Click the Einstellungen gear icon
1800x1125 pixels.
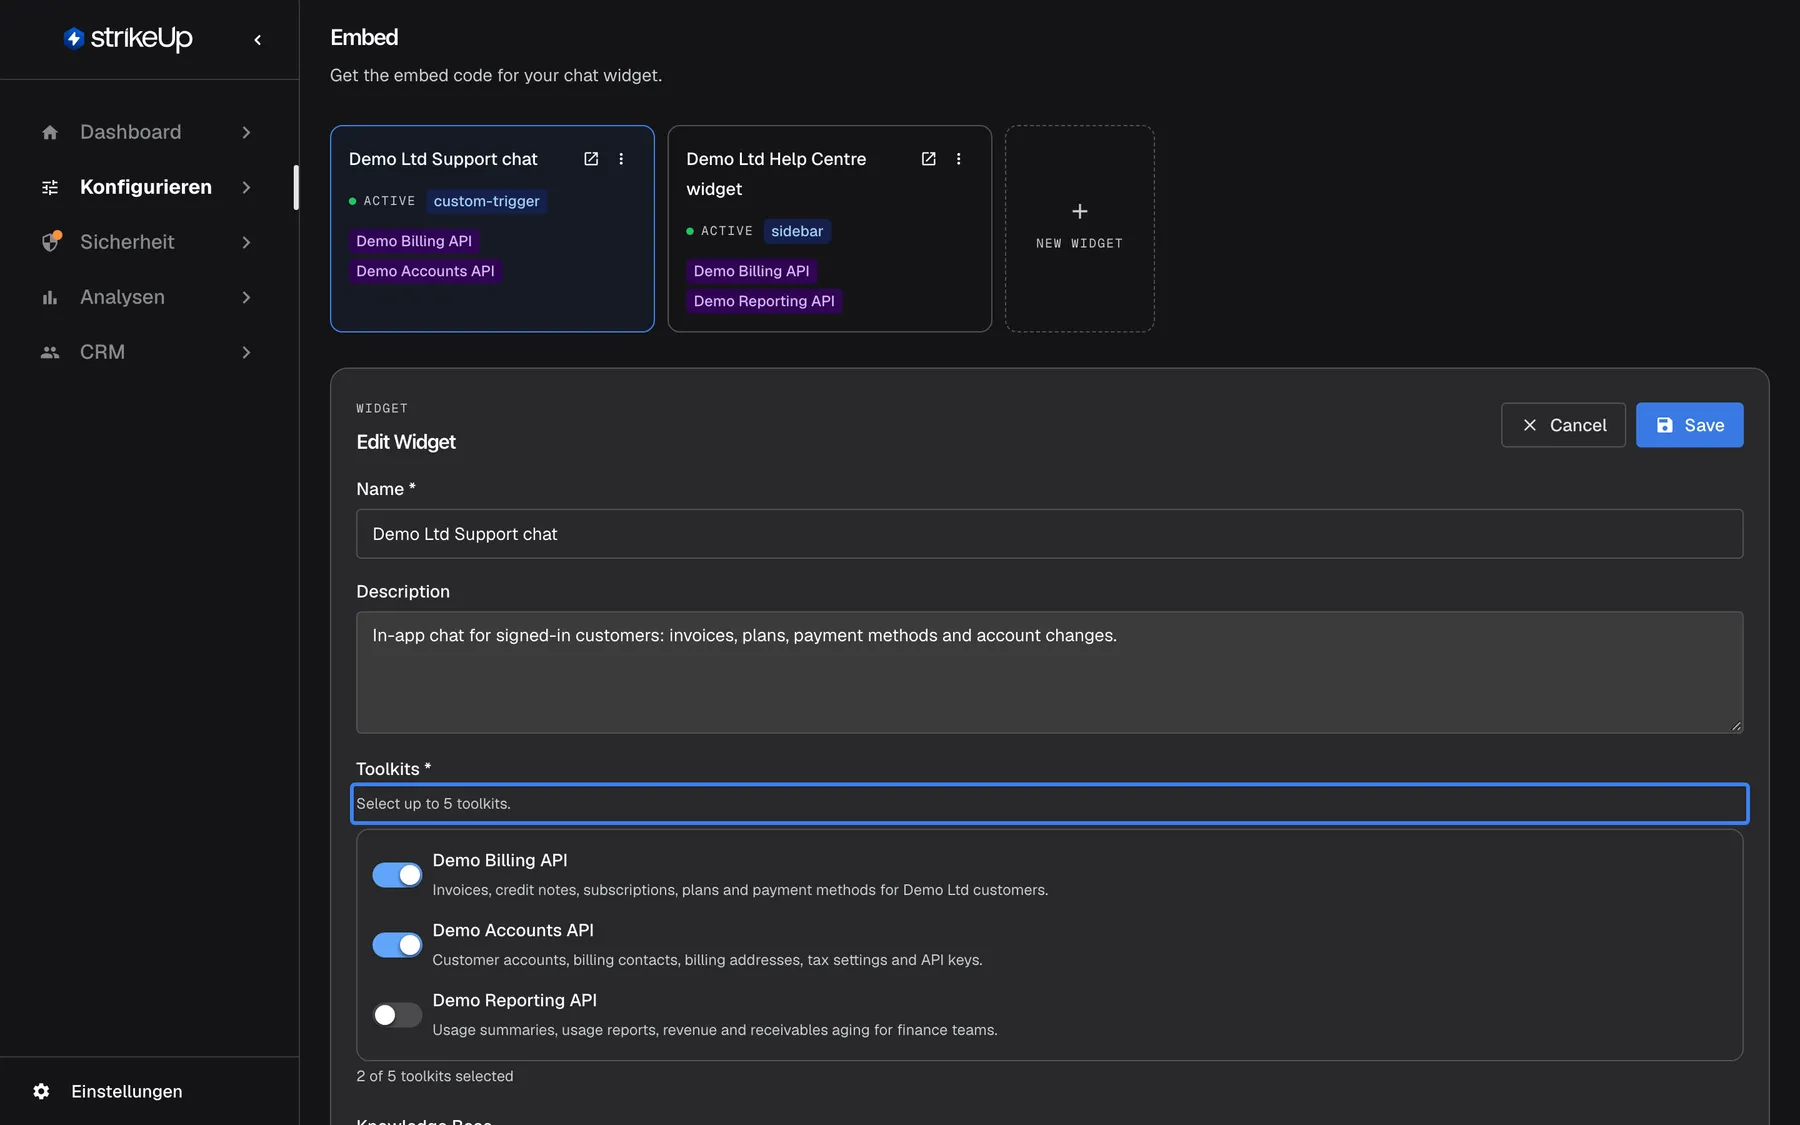41,1091
